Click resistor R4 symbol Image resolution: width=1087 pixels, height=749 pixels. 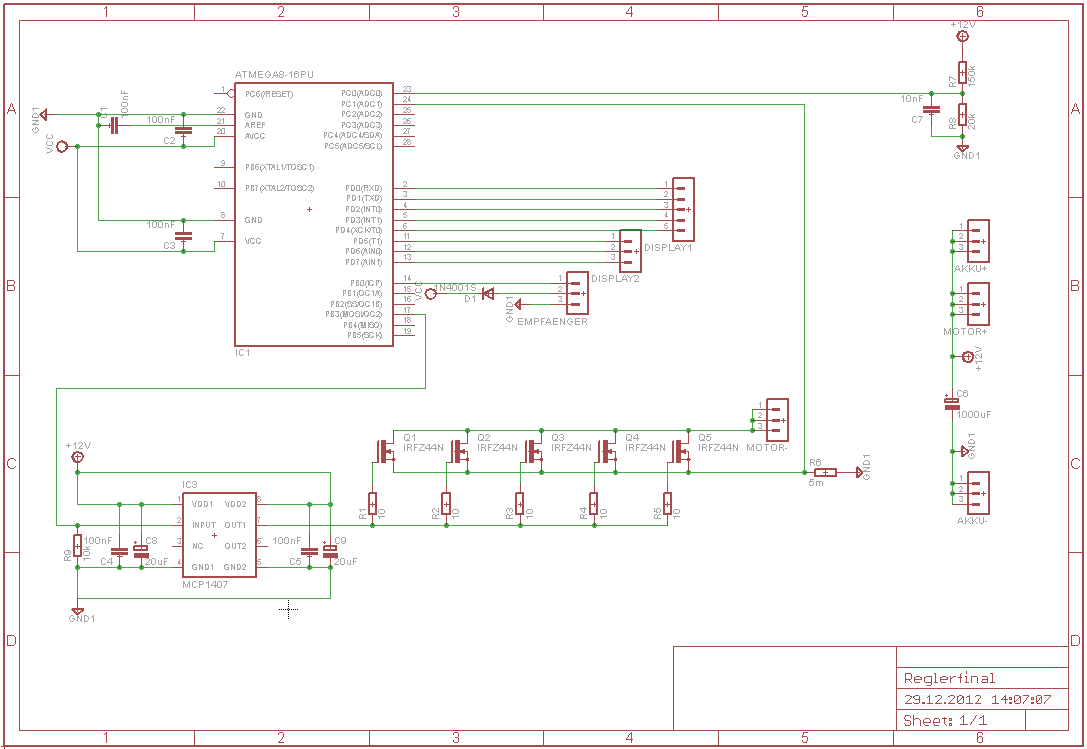click(594, 503)
